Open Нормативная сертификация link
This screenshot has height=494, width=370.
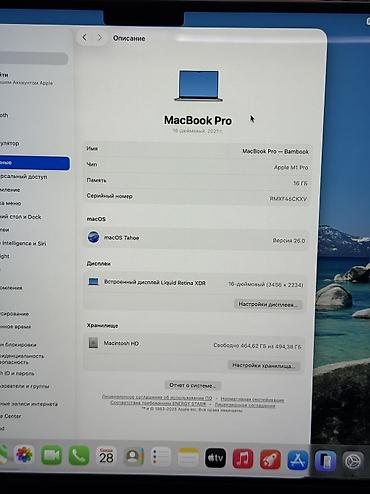pos(252,399)
